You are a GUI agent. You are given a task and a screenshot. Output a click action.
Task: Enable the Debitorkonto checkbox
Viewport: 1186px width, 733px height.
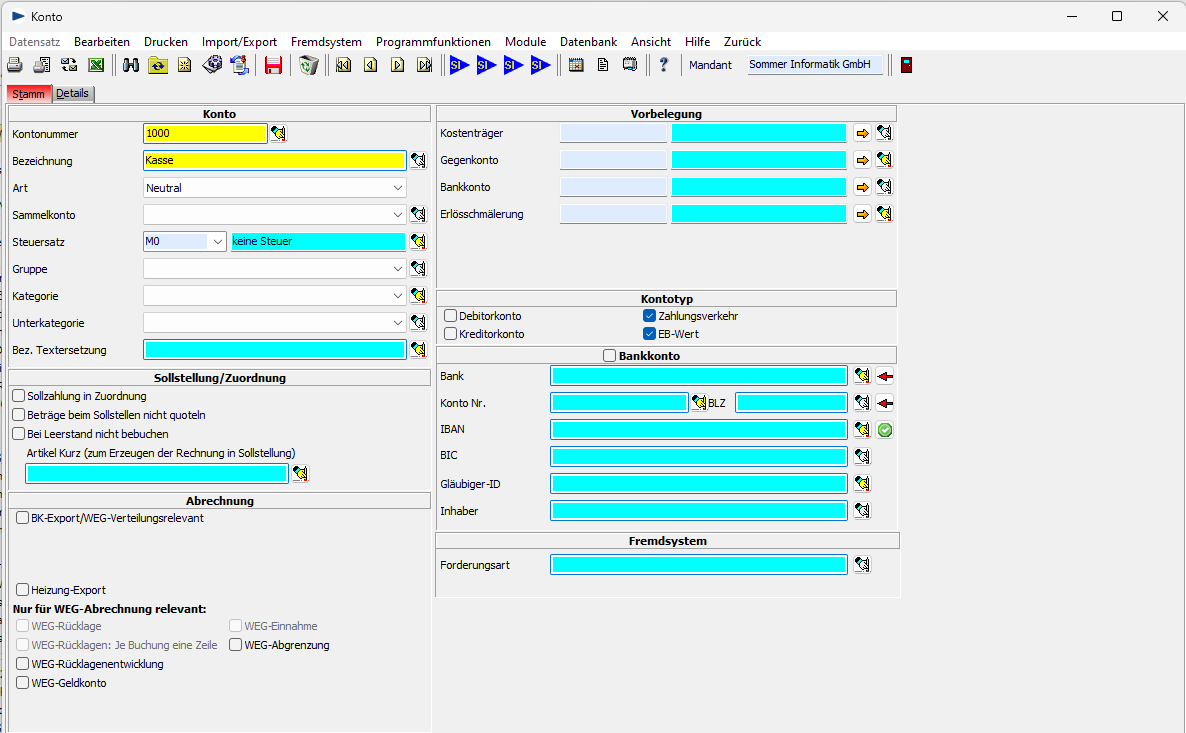pos(451,316)
